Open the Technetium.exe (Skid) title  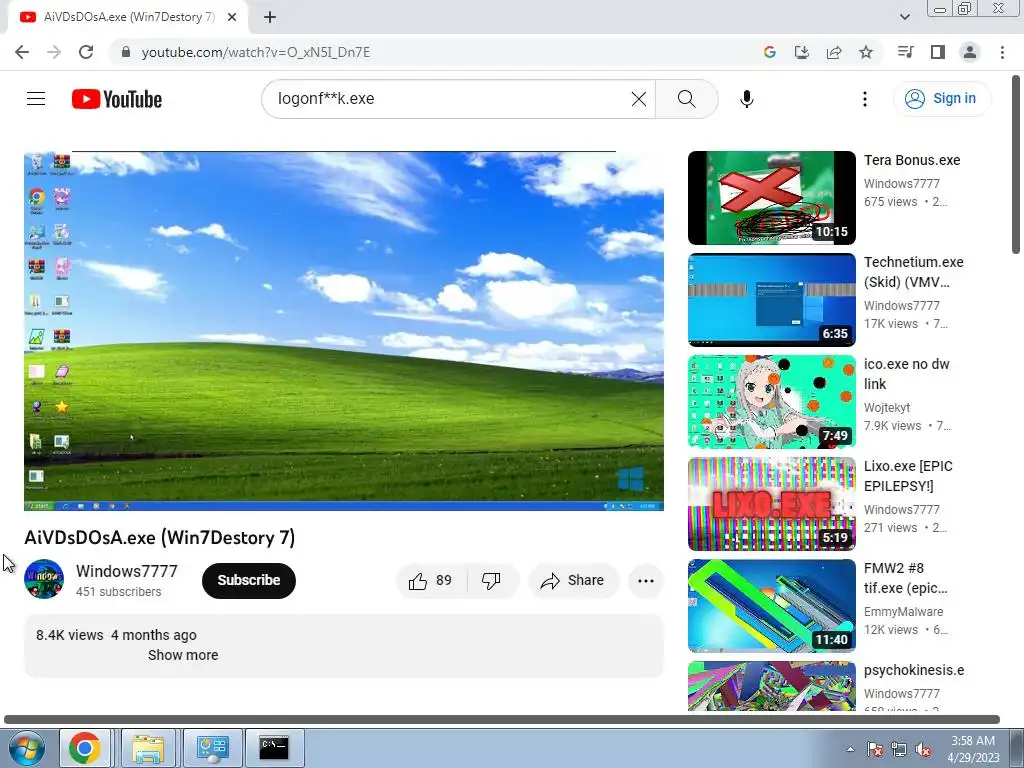click(914, 272)
